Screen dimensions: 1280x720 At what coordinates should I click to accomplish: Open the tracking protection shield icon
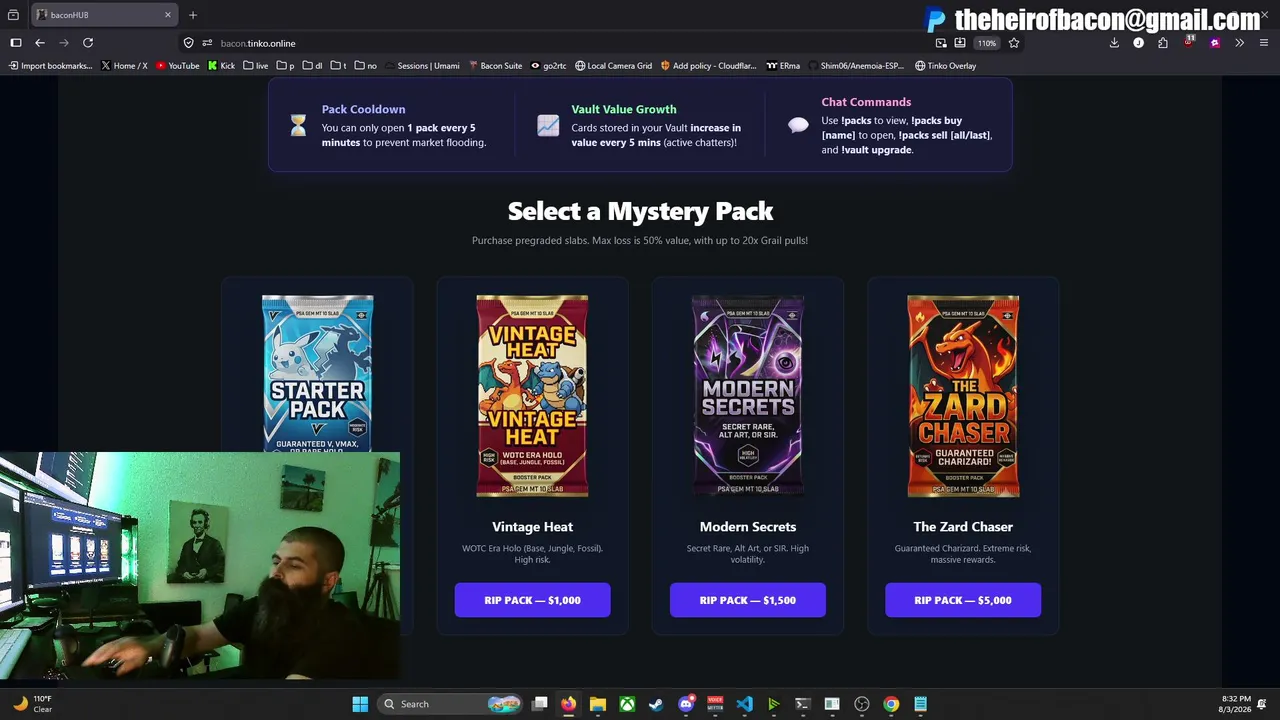[x=188, y=43]
